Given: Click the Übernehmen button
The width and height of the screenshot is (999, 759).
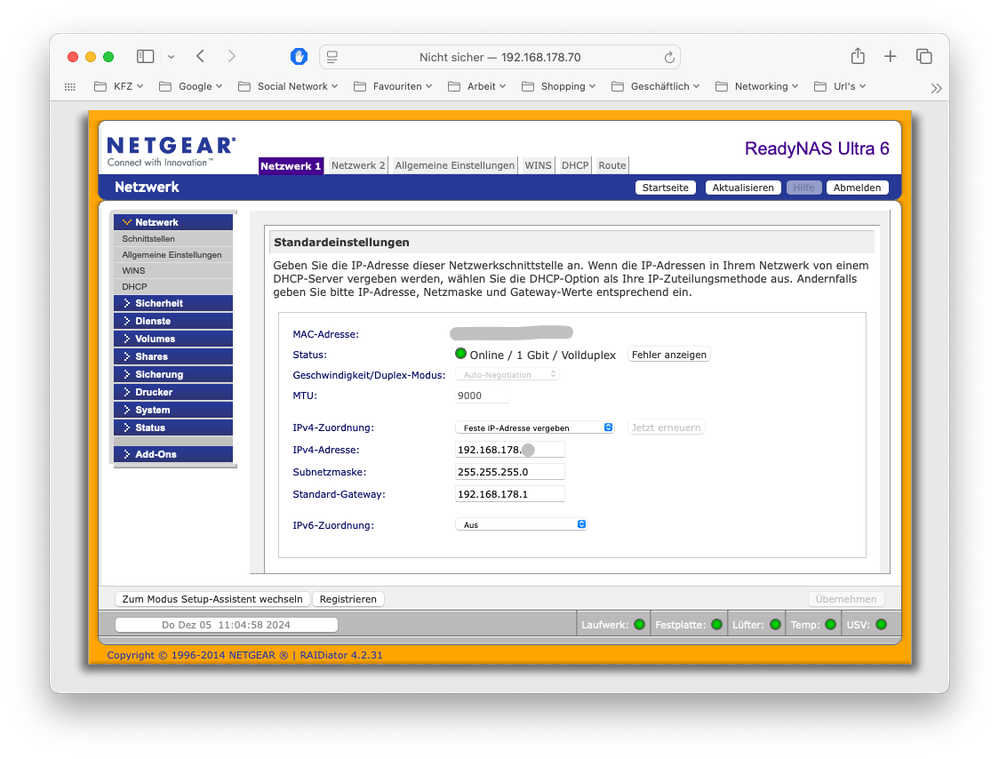Looking at the screenshot, I should (x=845, y=599).
